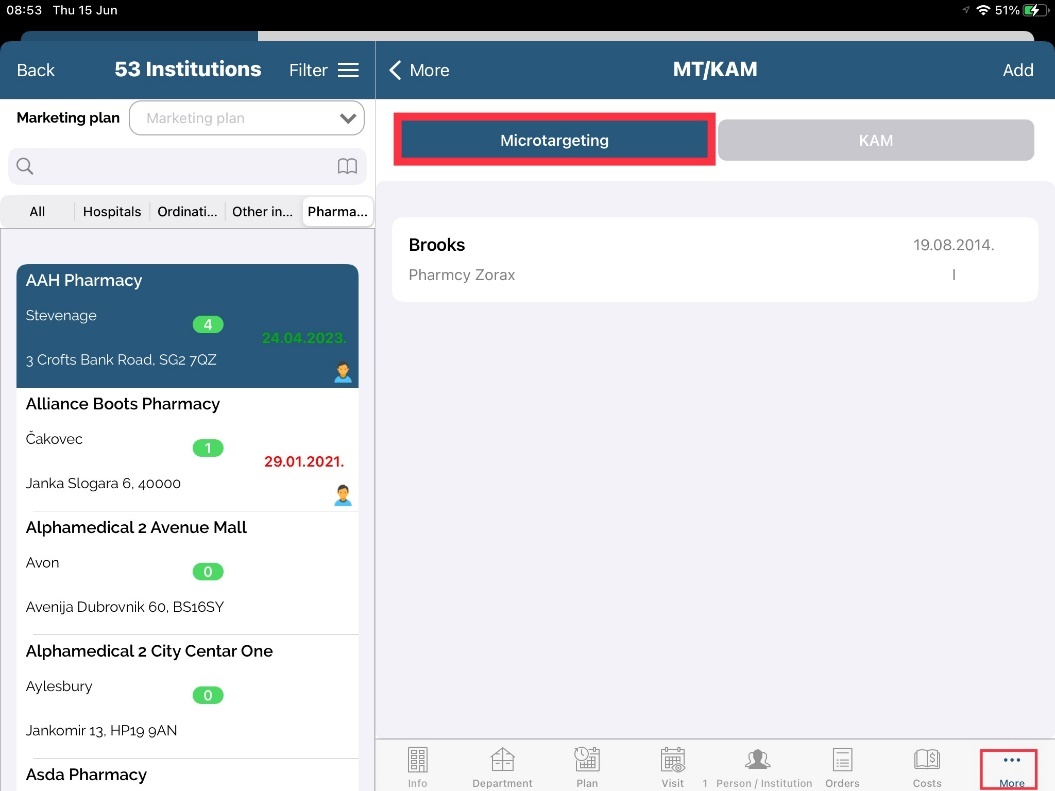Open the Orders icon
The height and width of the screenshot is (791, 1055).
click(842, 761)
